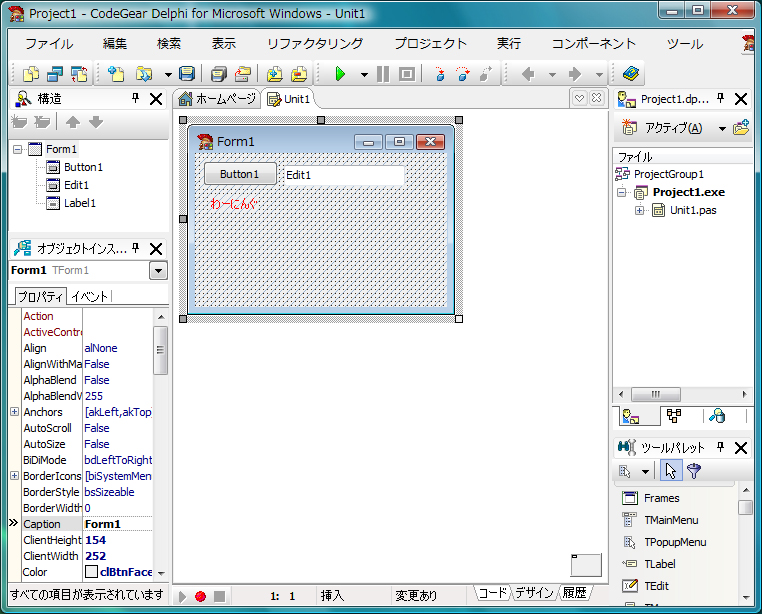
Task: Click the record macro red circle
Action: tap(201, 596)
